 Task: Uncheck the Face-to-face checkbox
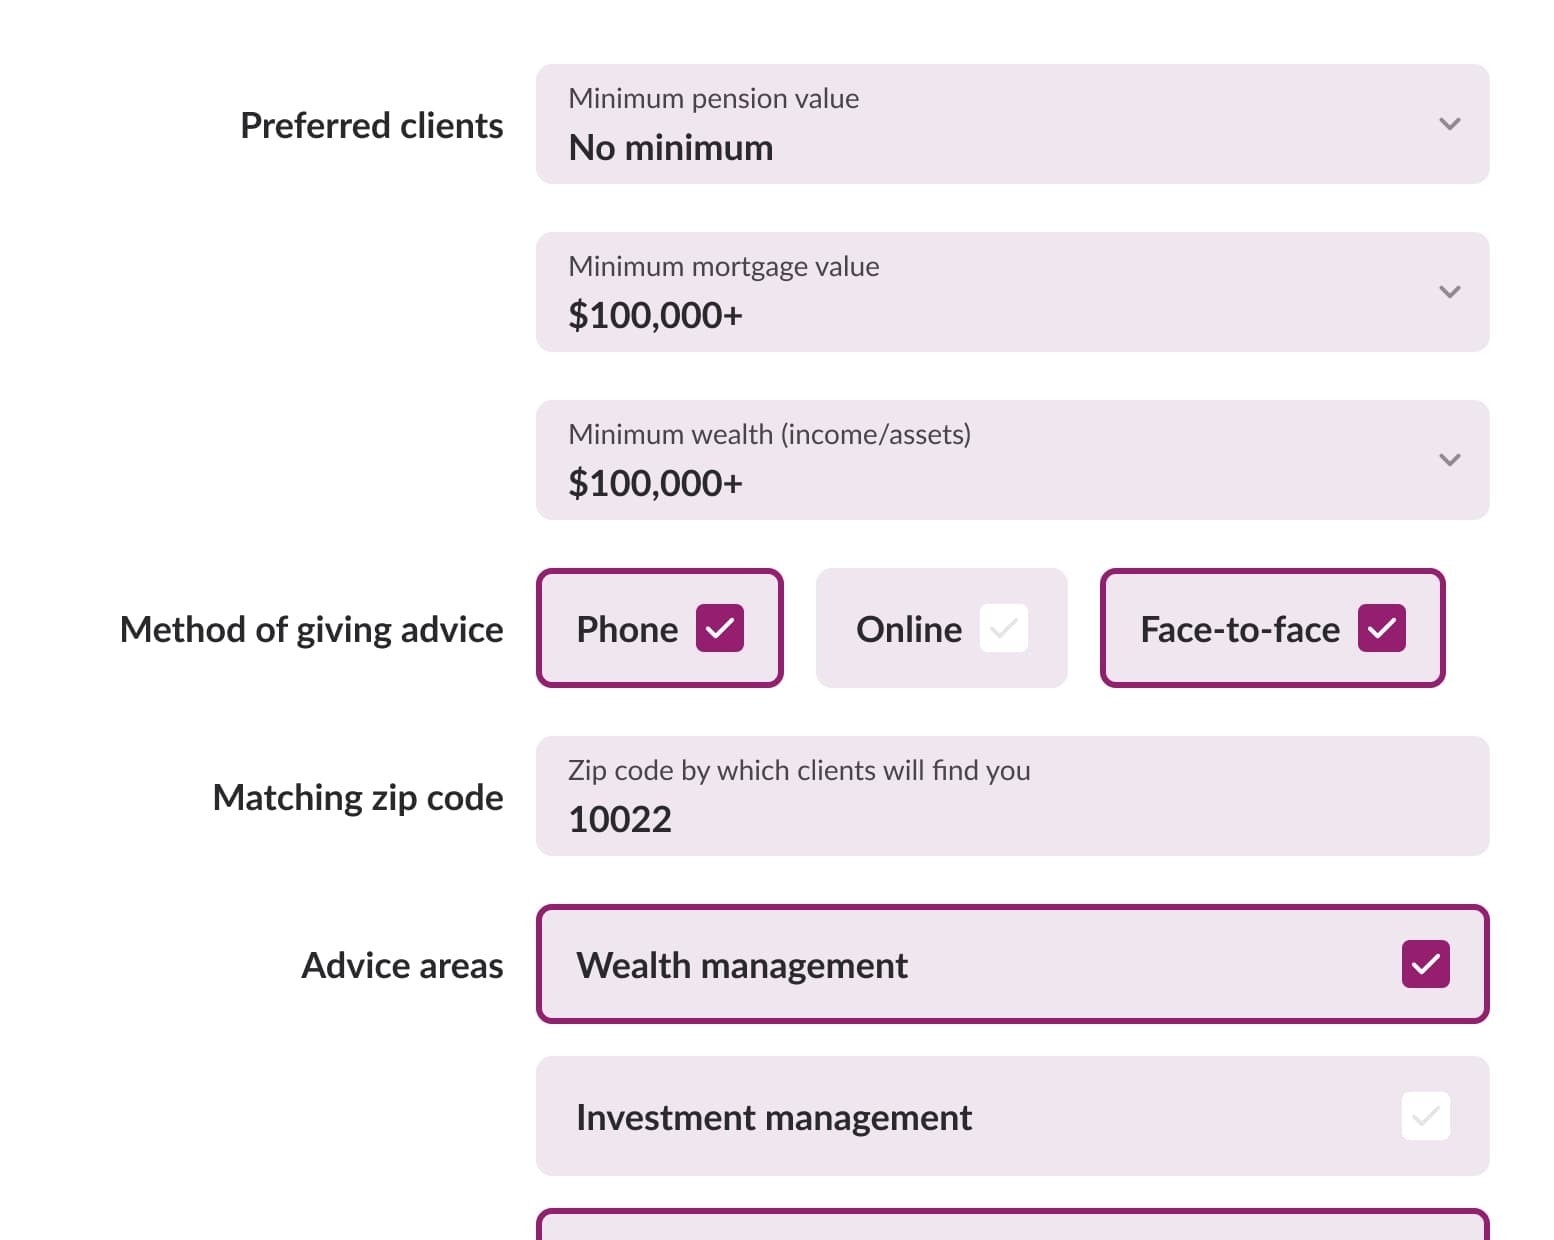[1381, 628]
